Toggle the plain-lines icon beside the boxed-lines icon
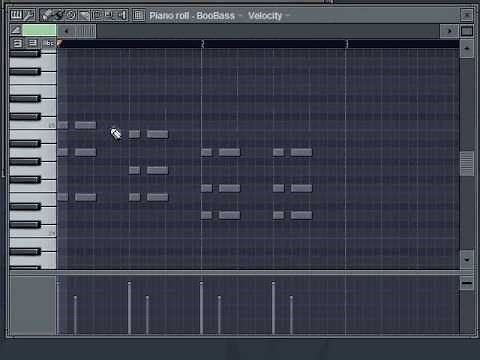The image size is (480, 360). tap(33, 43)
